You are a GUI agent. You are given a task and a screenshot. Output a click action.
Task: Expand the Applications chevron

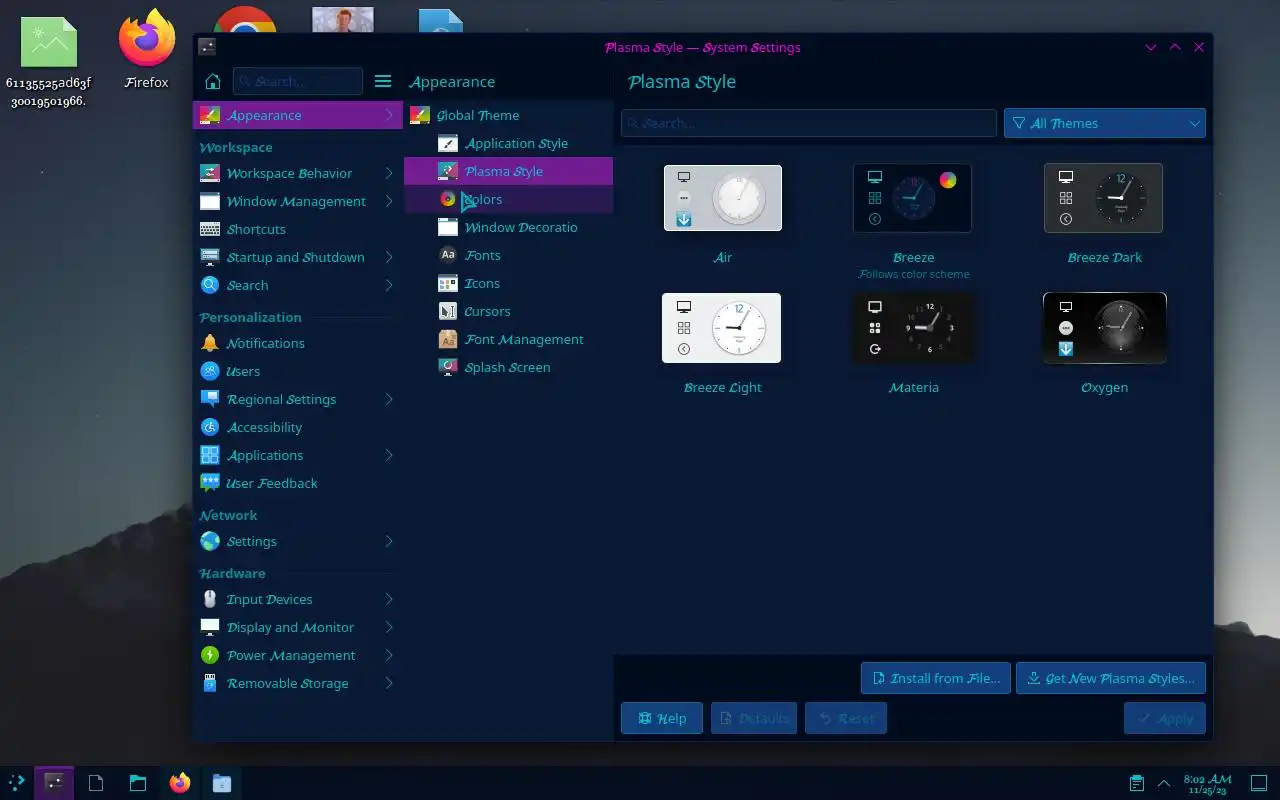(x=389, y=455)
